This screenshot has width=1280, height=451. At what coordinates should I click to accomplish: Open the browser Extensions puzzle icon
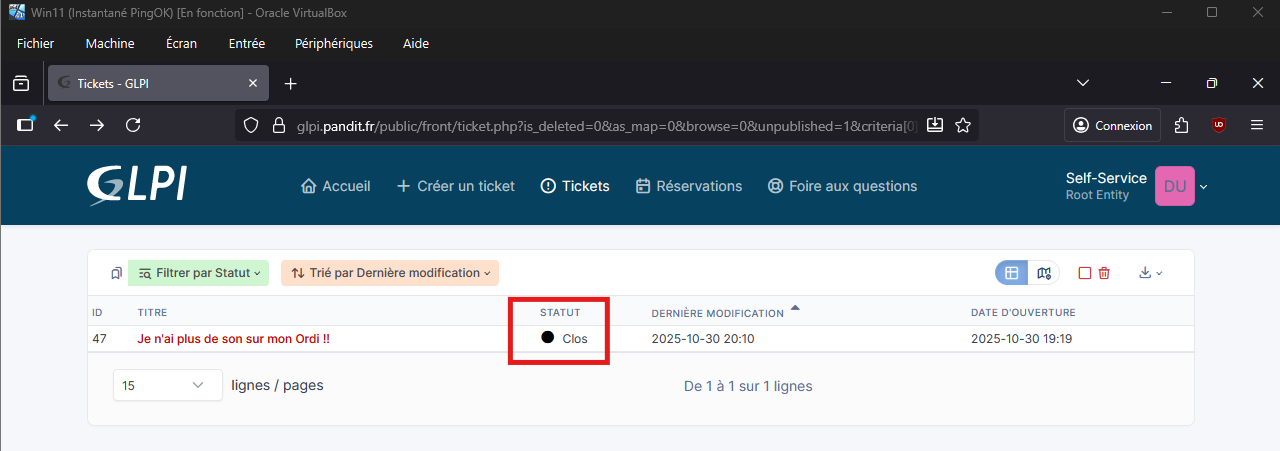[1182, 125]
